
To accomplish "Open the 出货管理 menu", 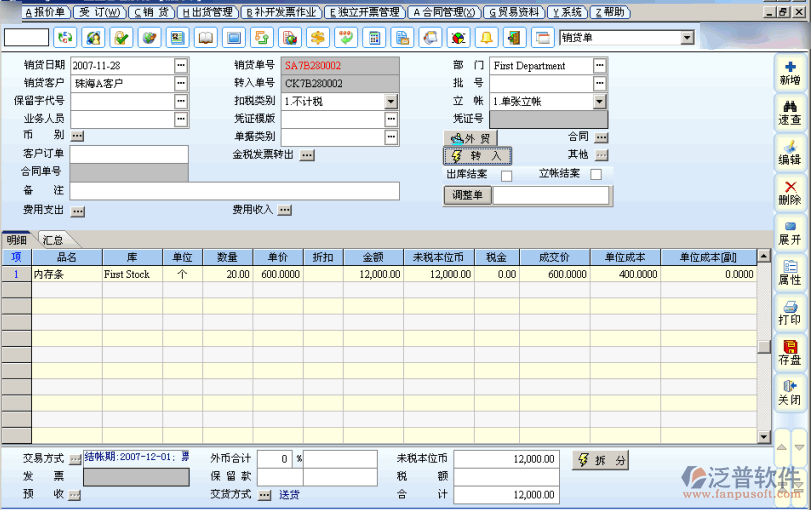I will [x=208, y=12].
